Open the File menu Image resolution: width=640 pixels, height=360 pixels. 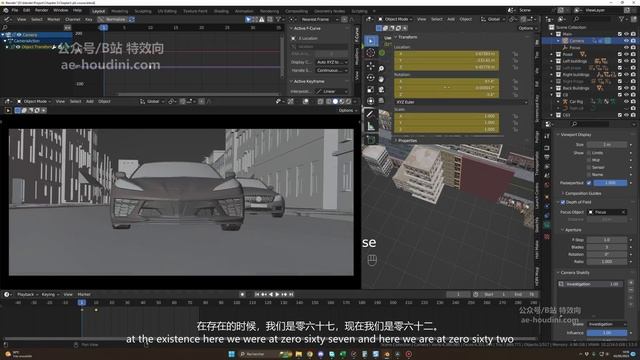pyautogui.click(x=15, y=10)
